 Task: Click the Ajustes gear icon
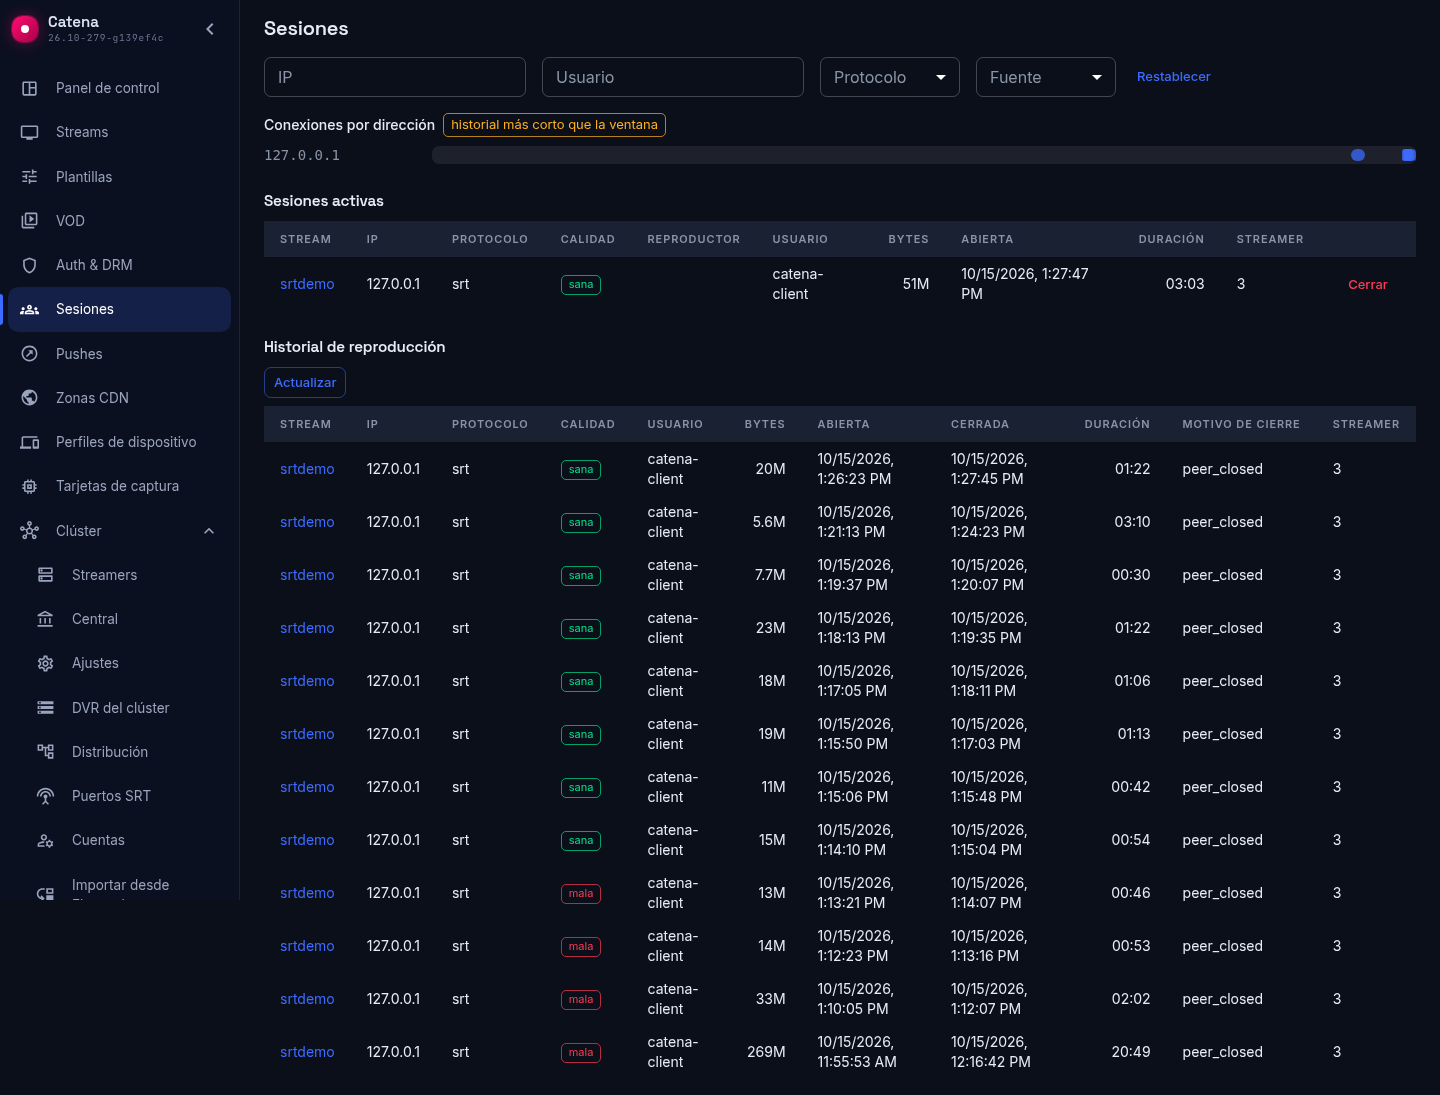[46, 663]
